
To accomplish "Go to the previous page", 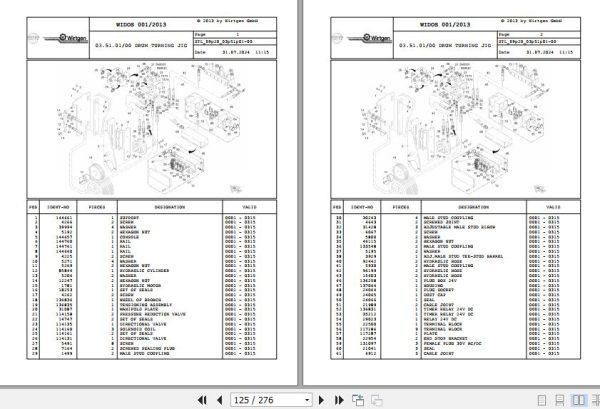I will [x=219, y=400].
